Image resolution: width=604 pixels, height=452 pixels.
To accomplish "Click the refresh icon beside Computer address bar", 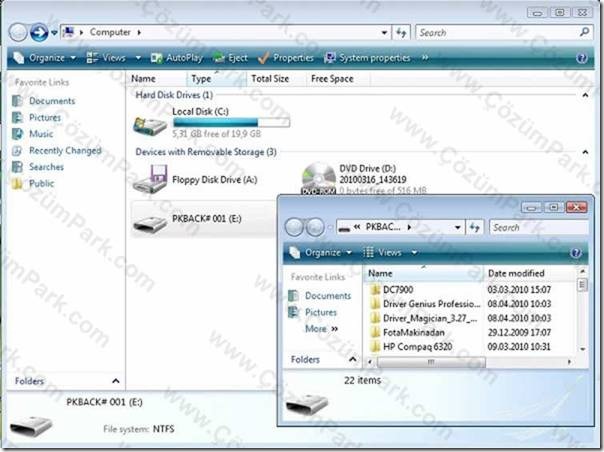I will pos(401,32).
